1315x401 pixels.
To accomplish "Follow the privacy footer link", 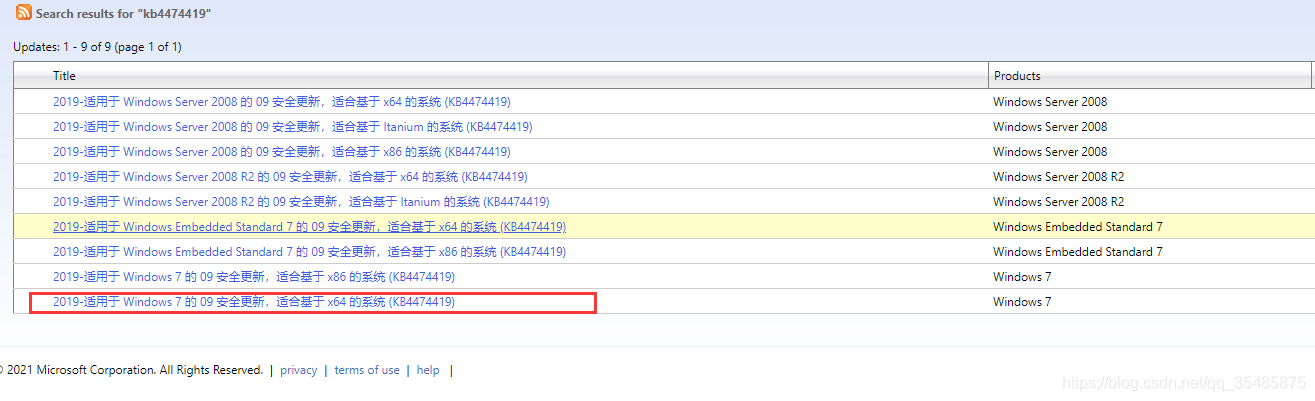I will click(x=299, y=370).
